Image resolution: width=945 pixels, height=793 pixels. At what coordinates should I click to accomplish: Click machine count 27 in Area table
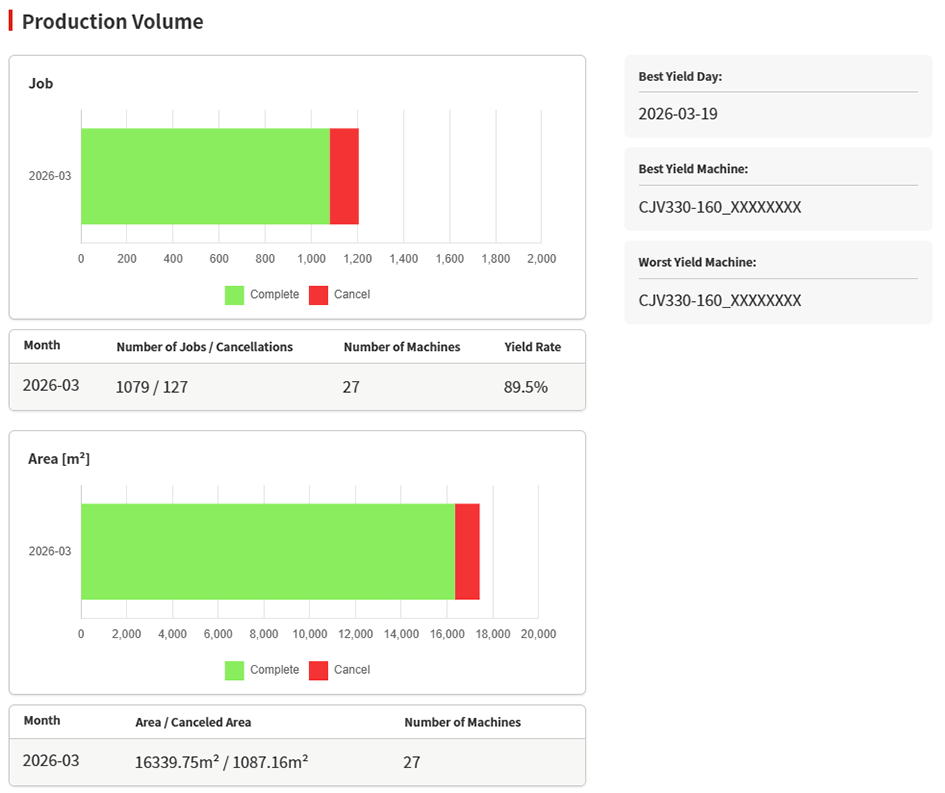pyautogui.click(x=412, y=762)
